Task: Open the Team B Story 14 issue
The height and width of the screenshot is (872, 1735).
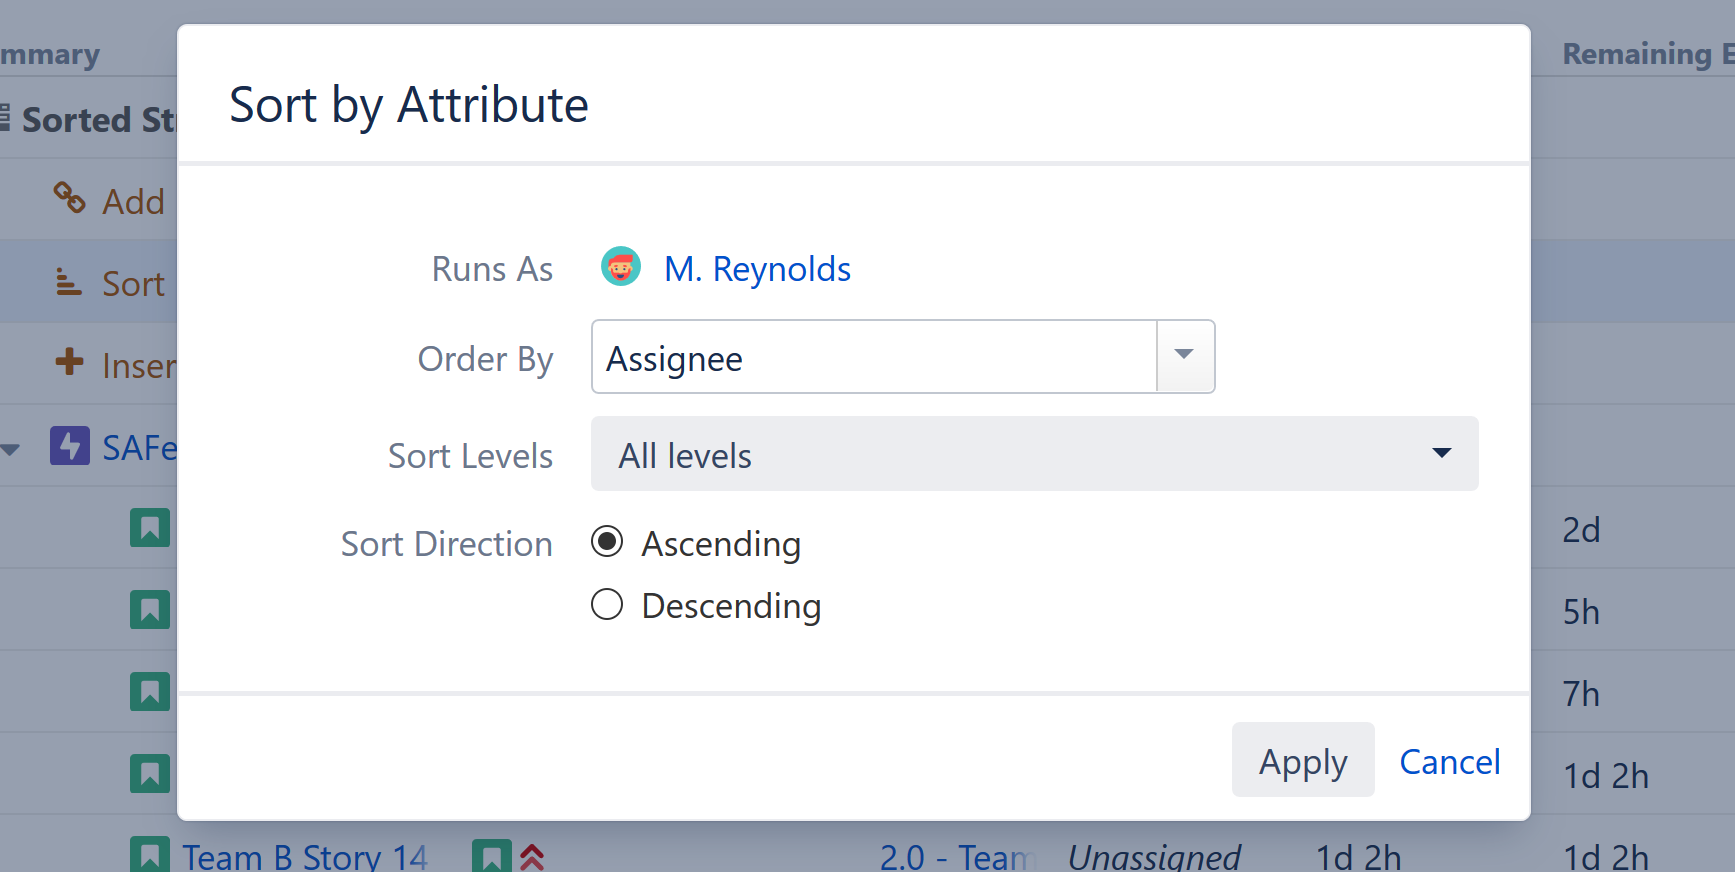Action: tap(304, 857)
